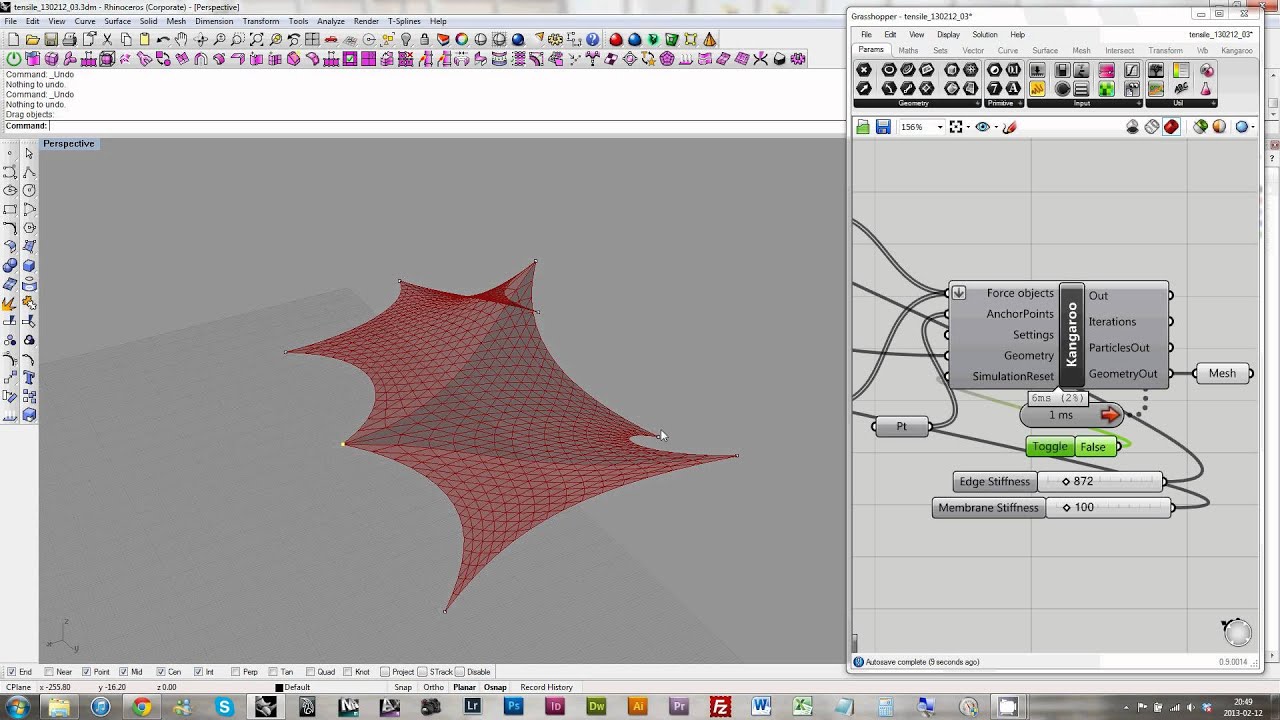Click the Undo arrow icon in Rhino
The width and height of the screenshot is (1280, 720).
point(163,40)
